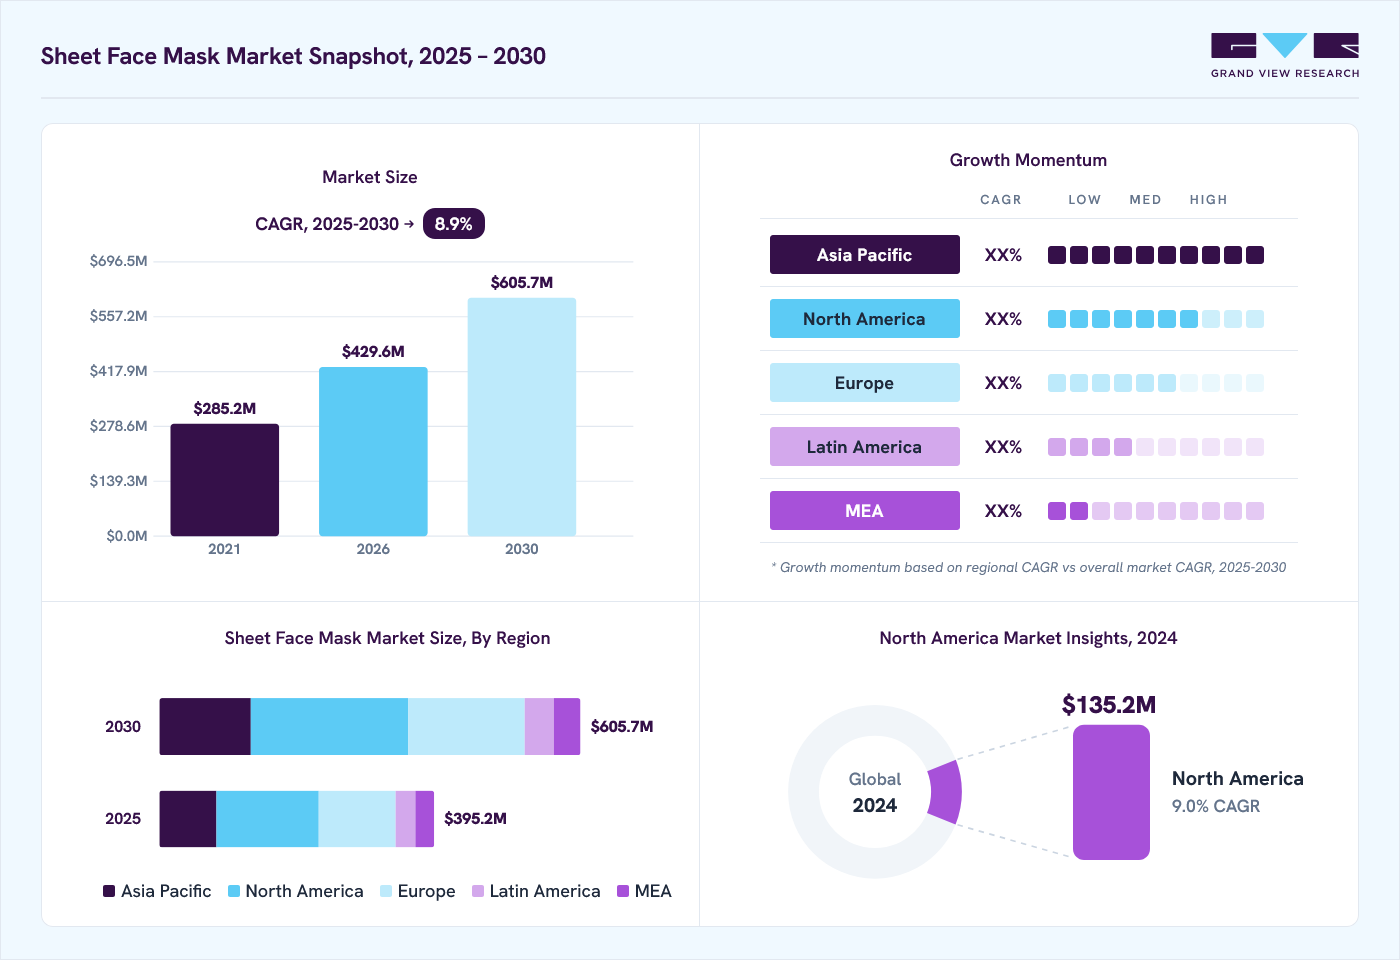
Task: Click Latin America XX% CAGR value
Action: 1003,447
